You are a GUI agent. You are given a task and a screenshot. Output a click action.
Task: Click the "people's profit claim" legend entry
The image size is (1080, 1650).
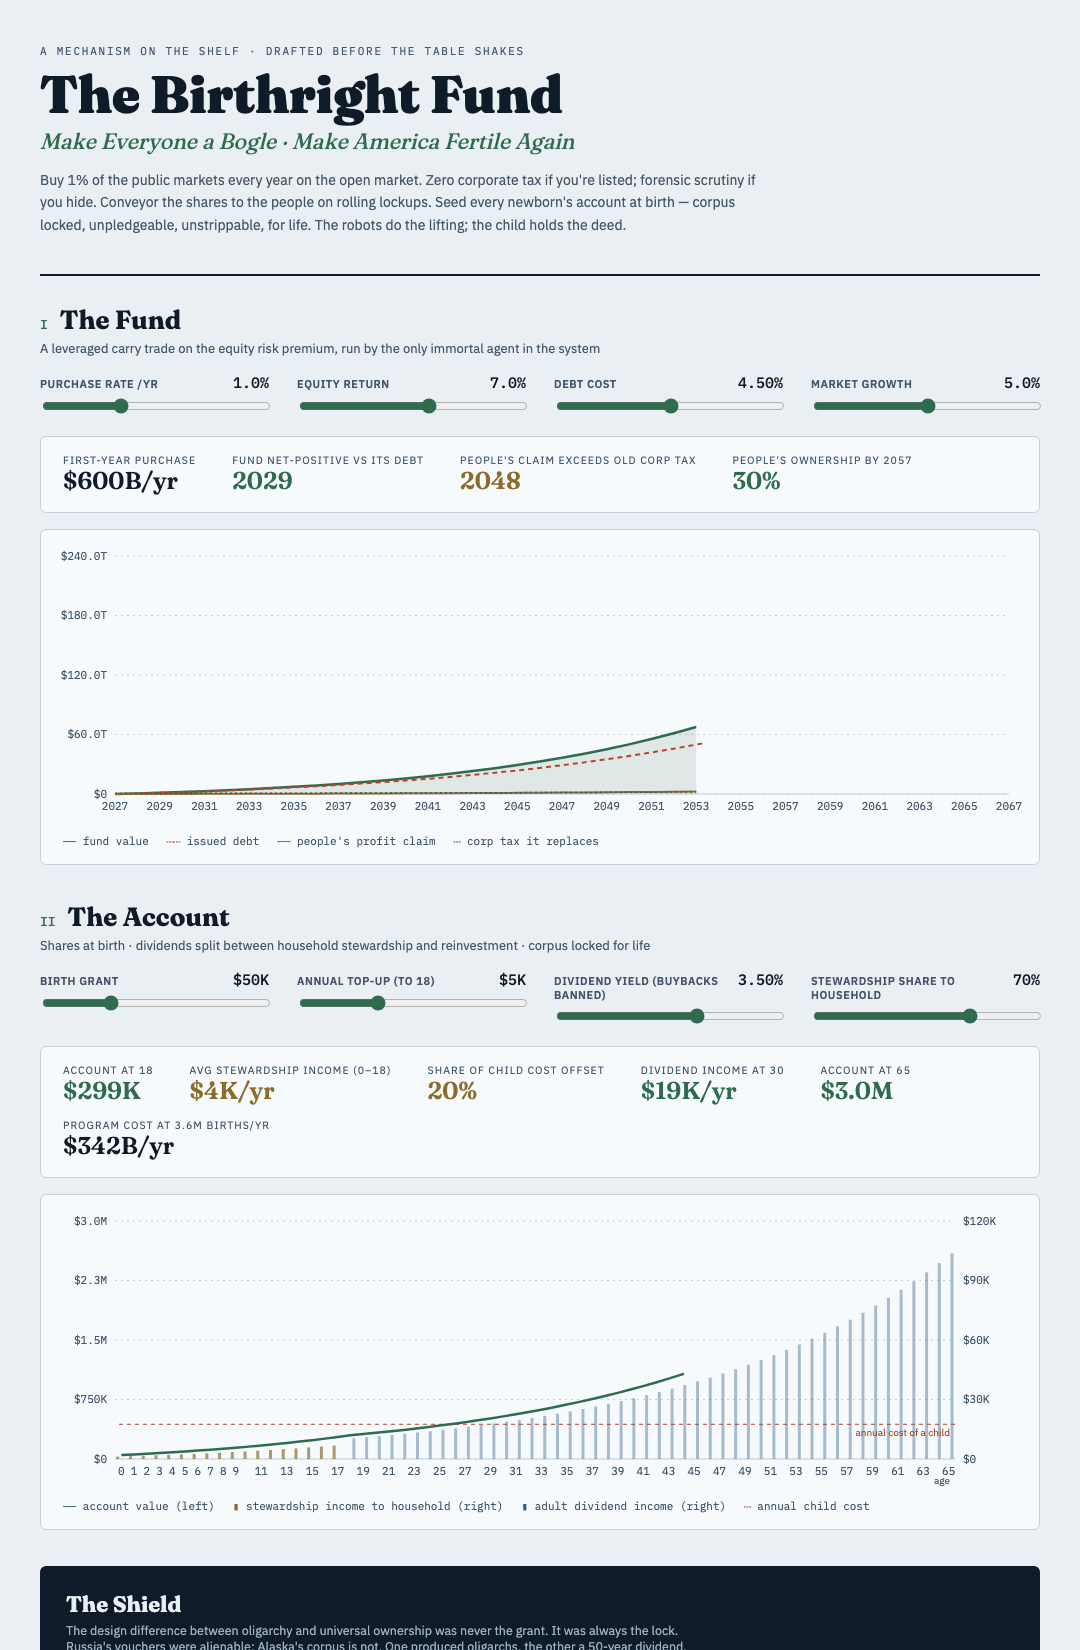pyautogui.click(x=356, y=842)
